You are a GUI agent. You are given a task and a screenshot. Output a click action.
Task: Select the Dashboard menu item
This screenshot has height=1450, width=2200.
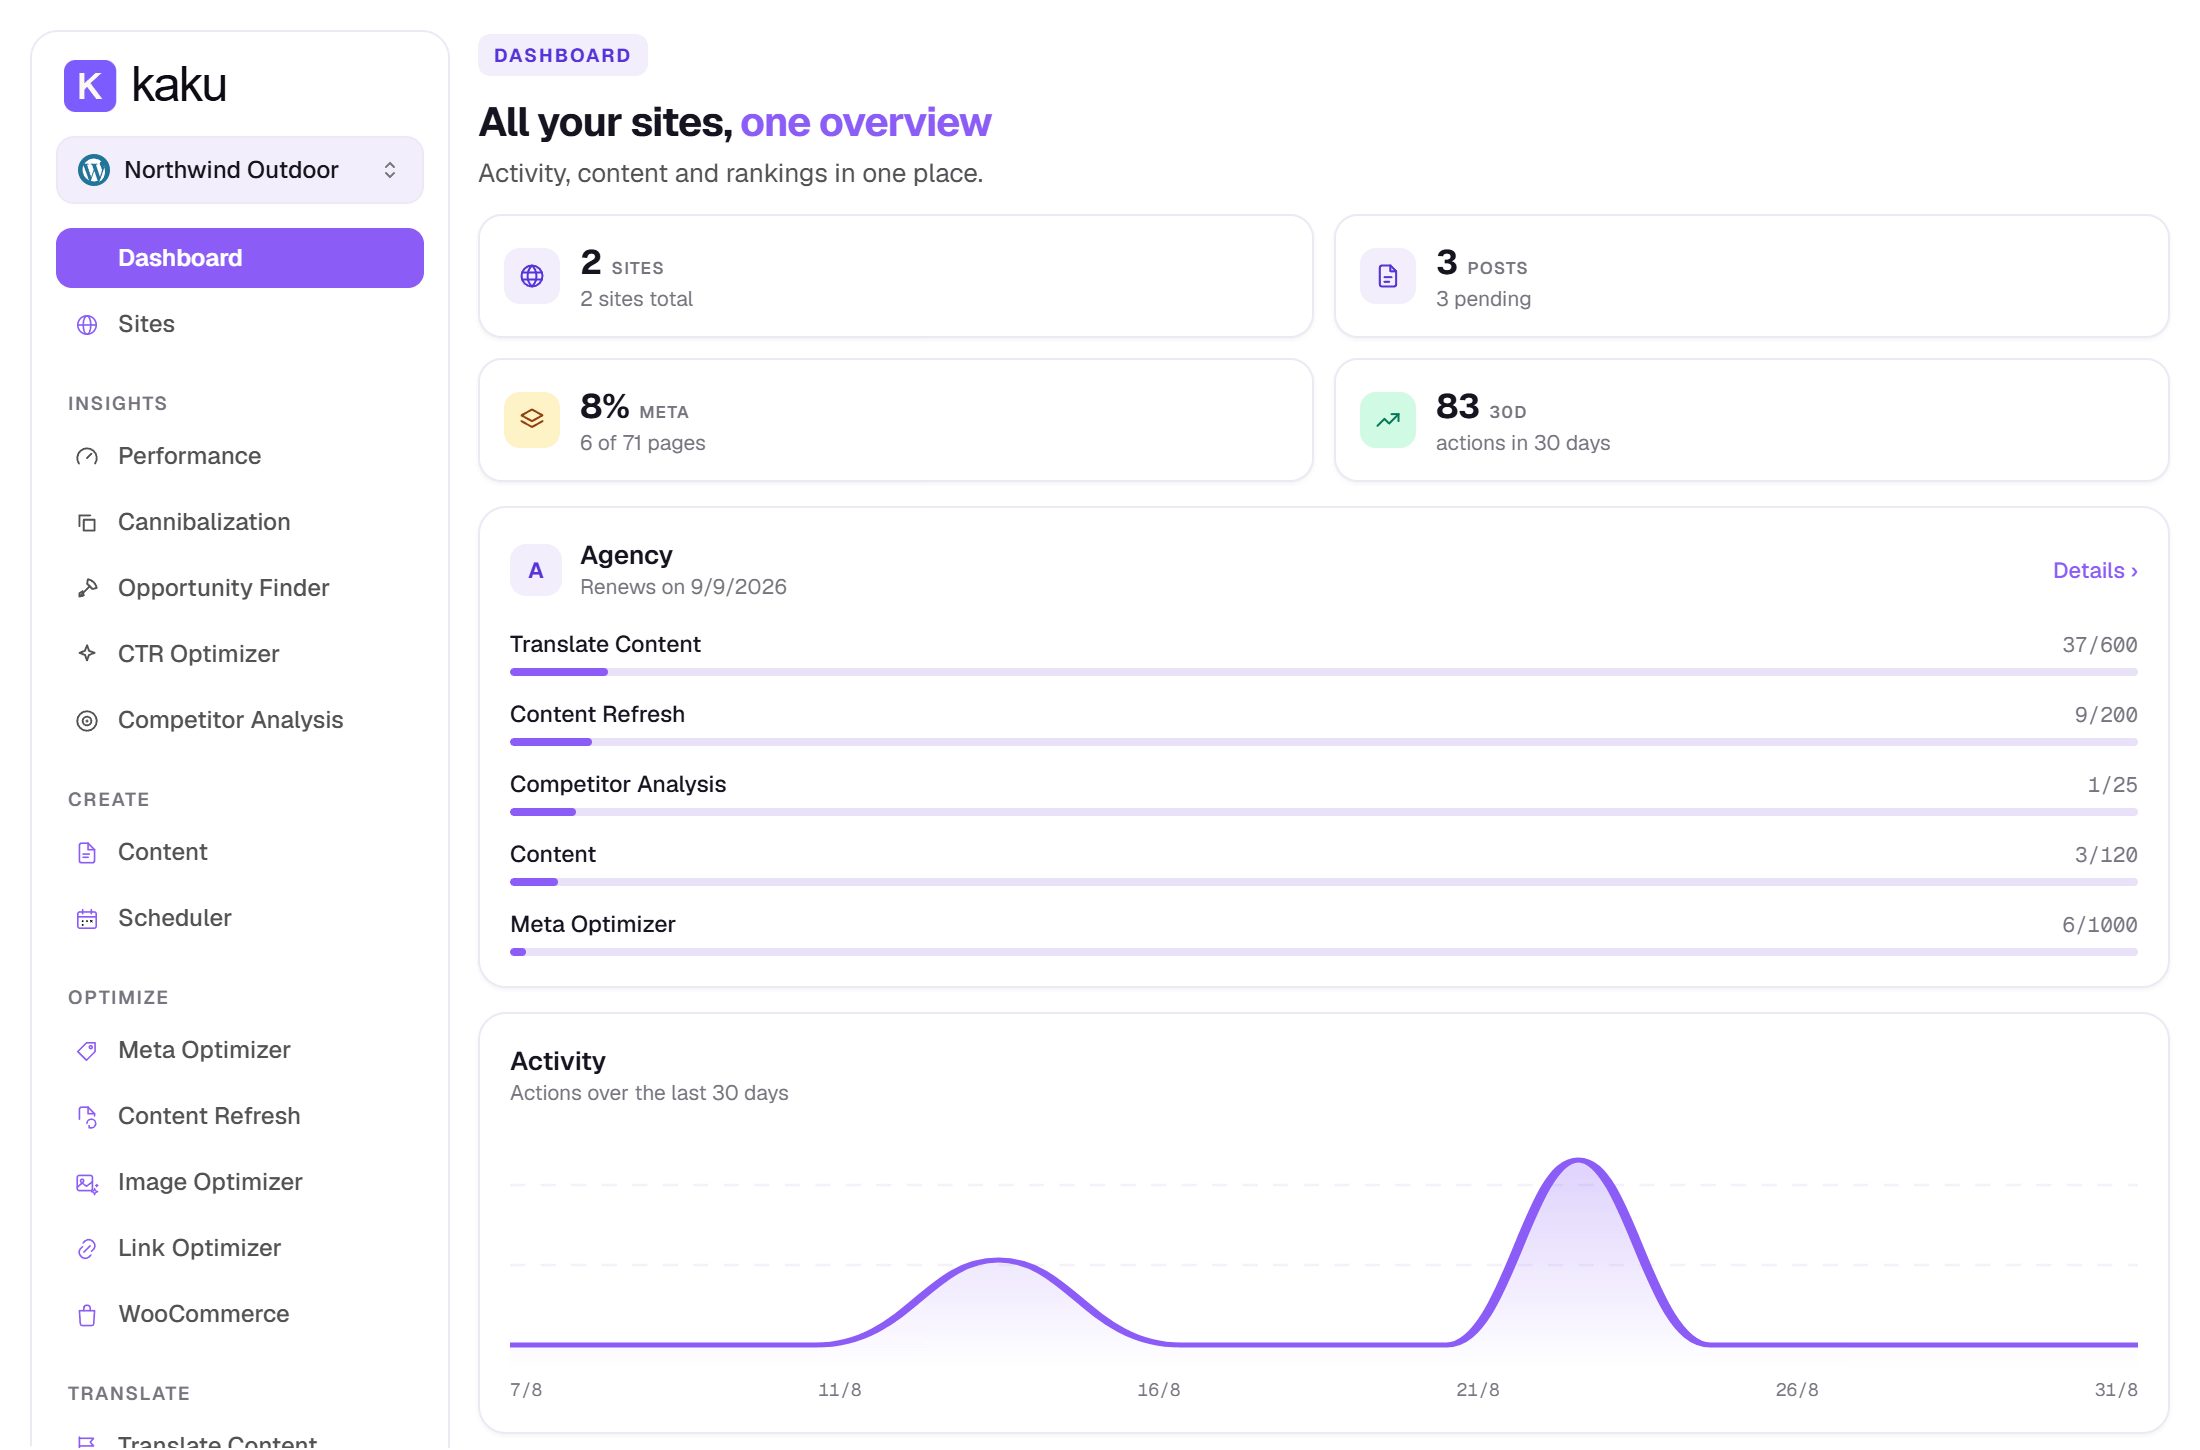[x=240, y=258]
